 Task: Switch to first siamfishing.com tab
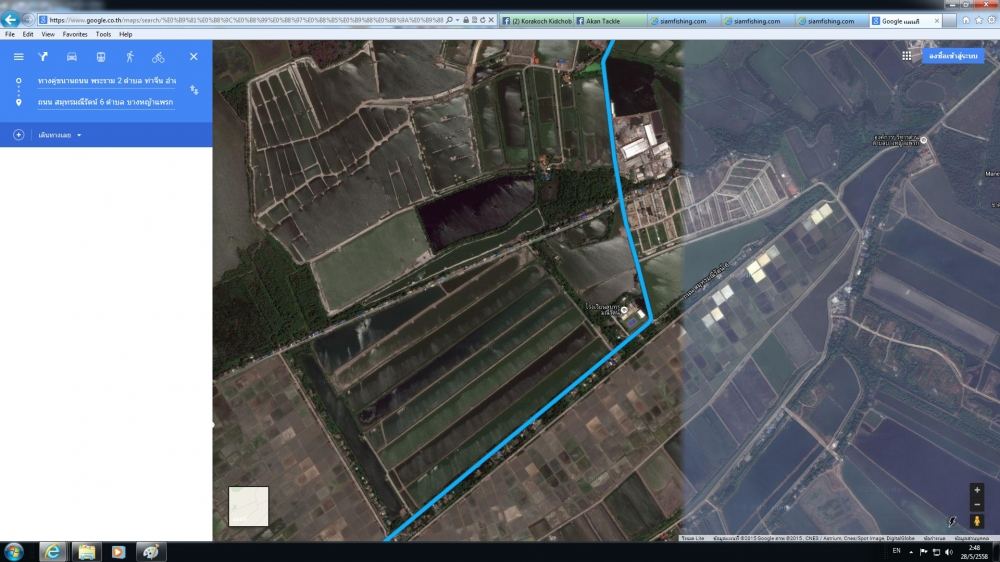pos(683,21)
